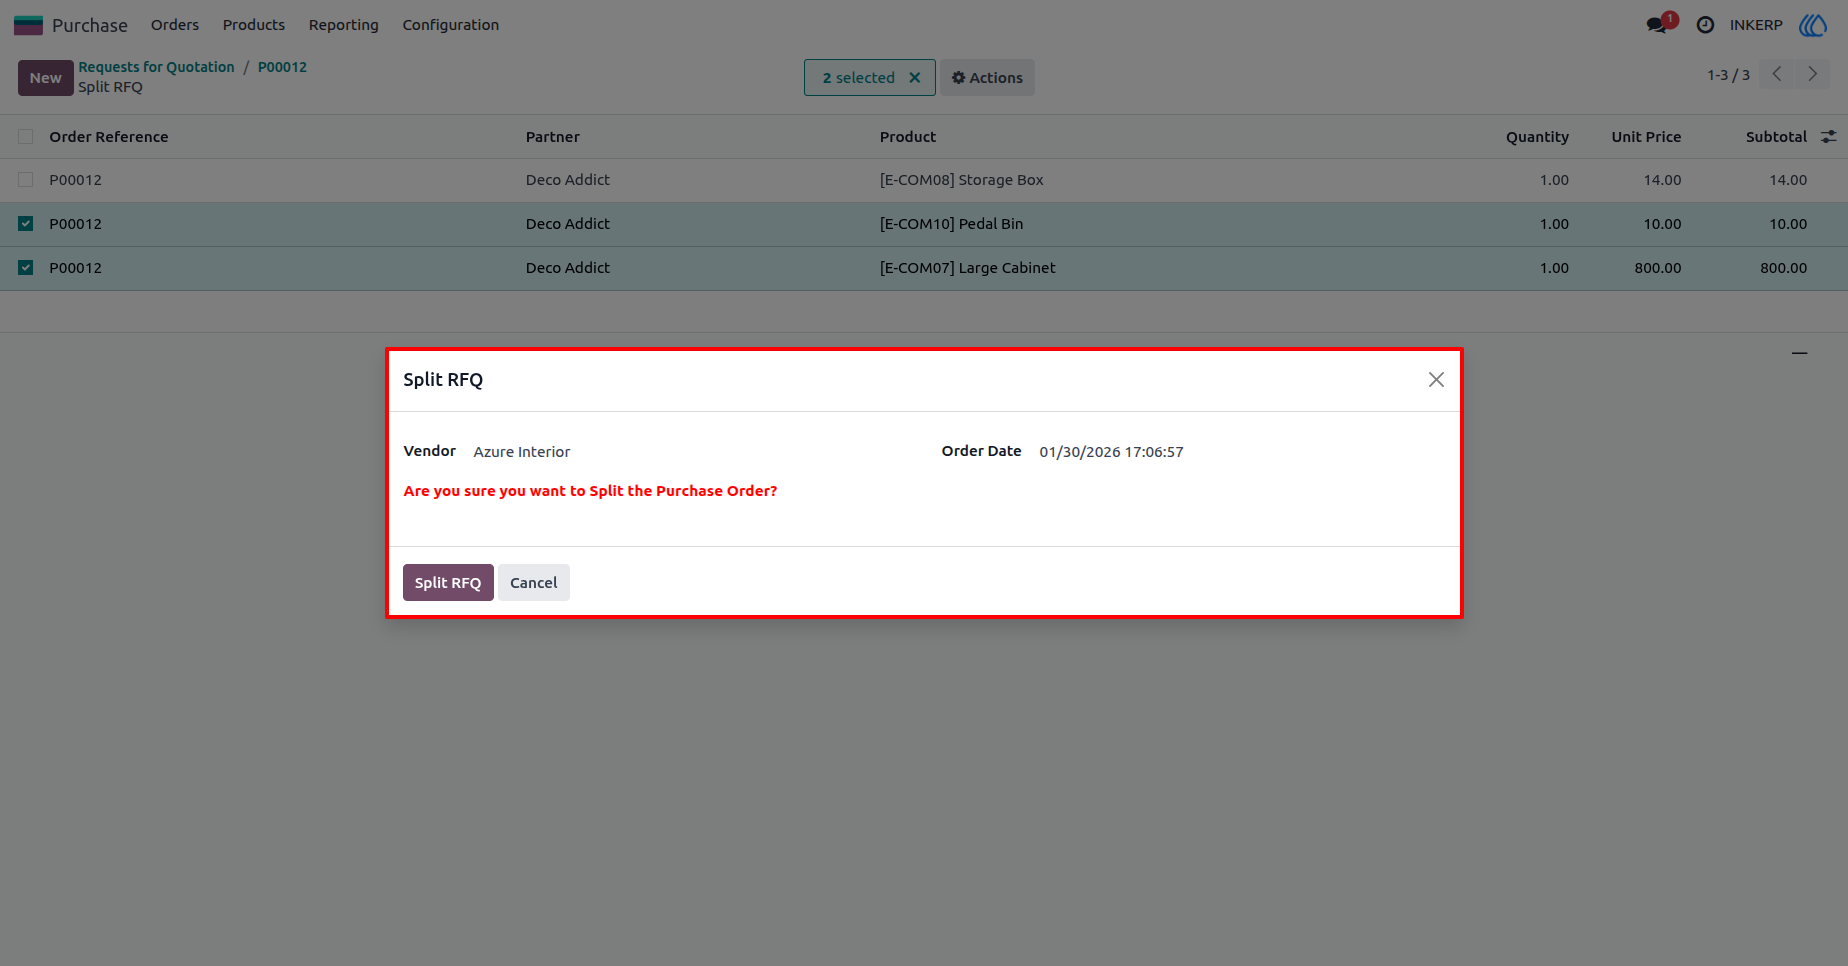Sort by Unit Price column header

(x=1646, y=137)
